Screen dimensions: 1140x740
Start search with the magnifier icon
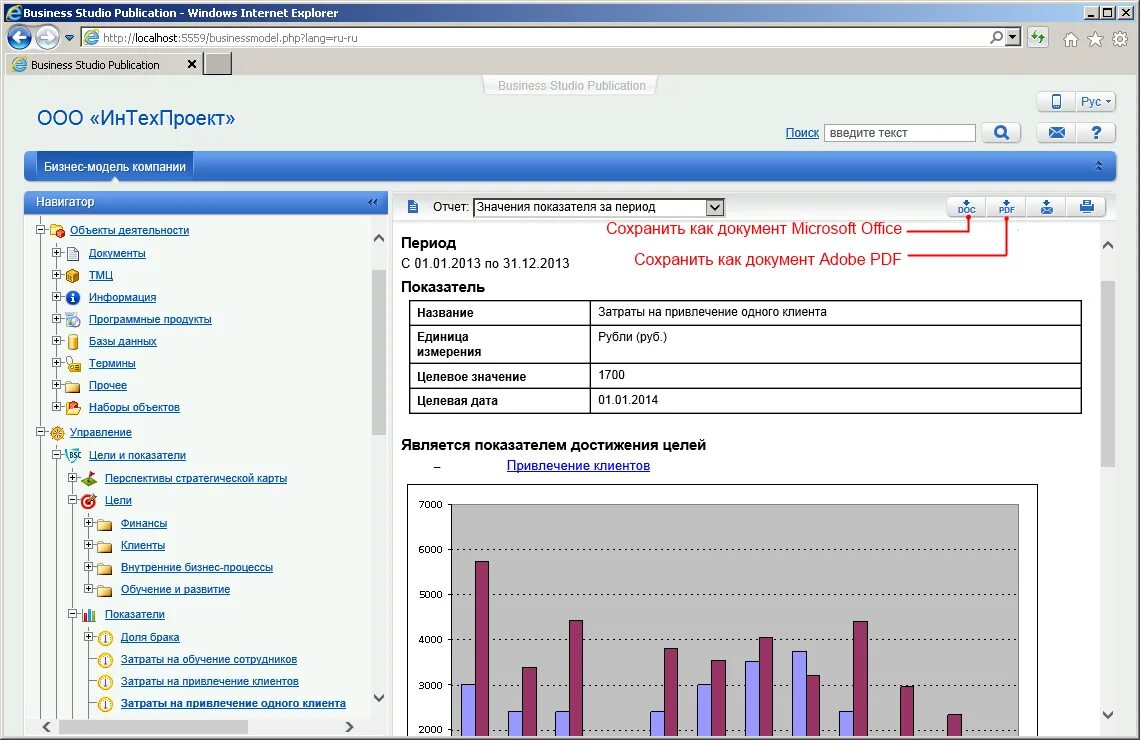click(x=1001, y=131)
